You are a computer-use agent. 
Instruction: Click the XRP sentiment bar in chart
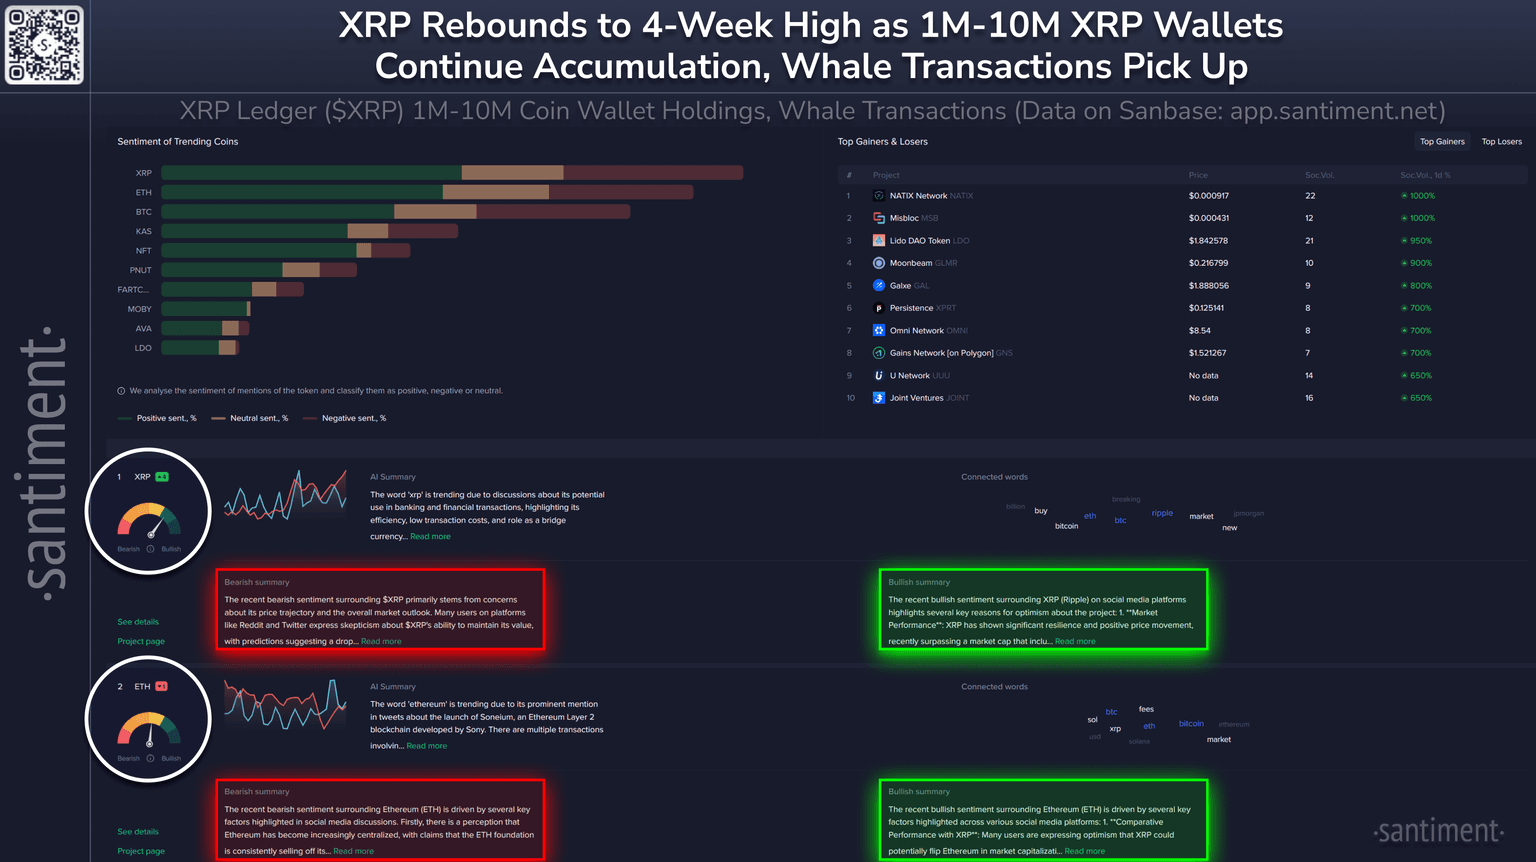coord(451,173)
